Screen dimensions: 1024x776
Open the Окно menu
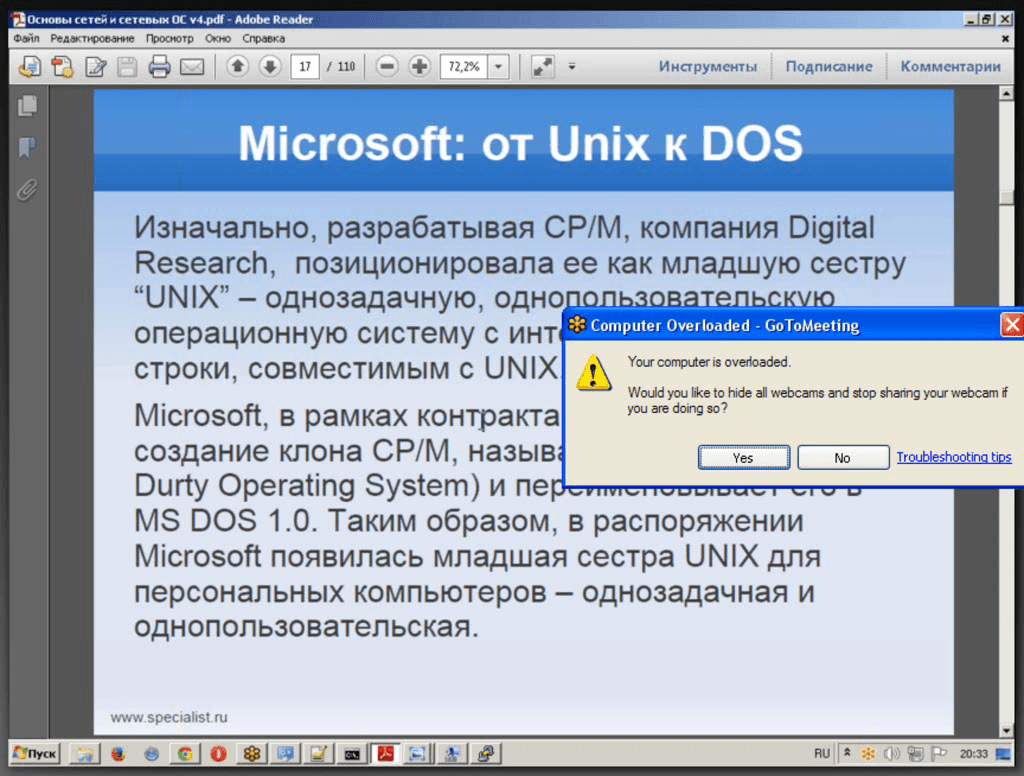pos(218,39)
